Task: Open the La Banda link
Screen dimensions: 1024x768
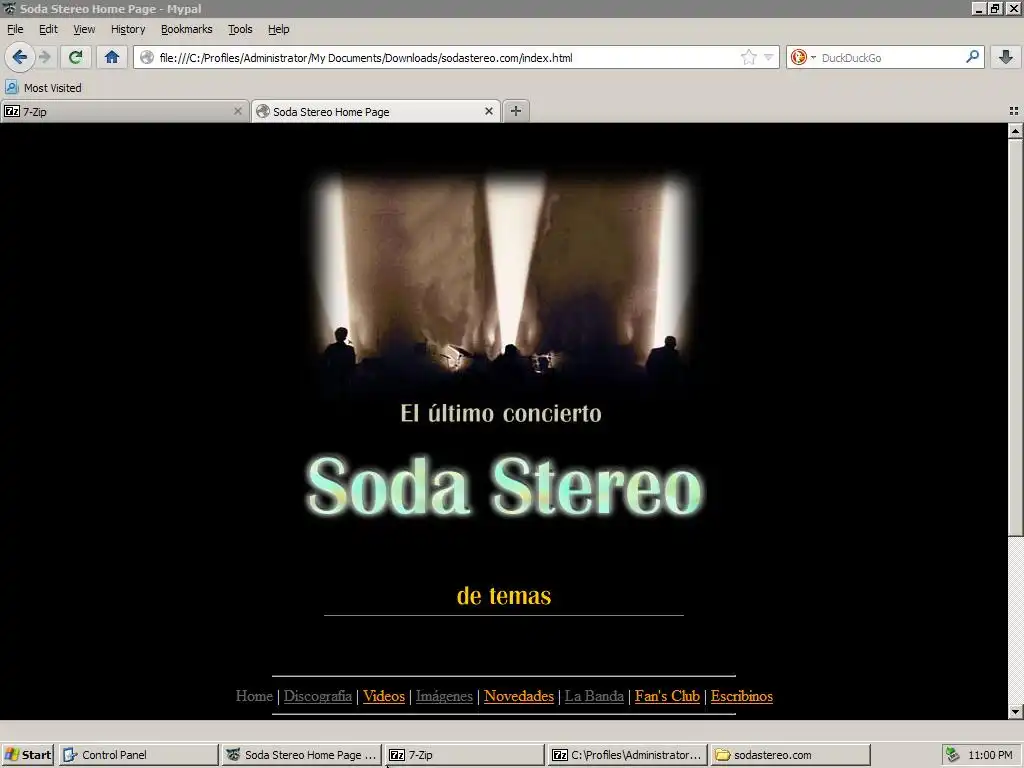Action: (x=594, y=696)
